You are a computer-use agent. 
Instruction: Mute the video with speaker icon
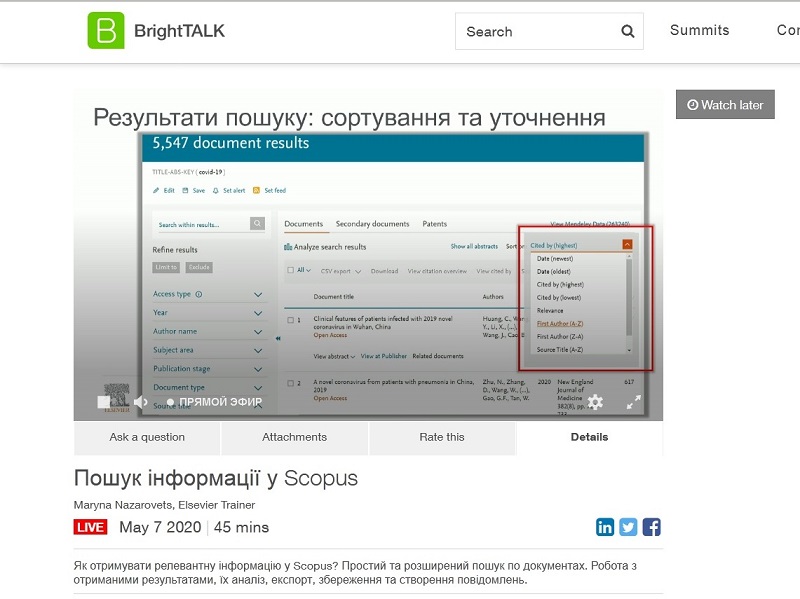tap(141, 402)
